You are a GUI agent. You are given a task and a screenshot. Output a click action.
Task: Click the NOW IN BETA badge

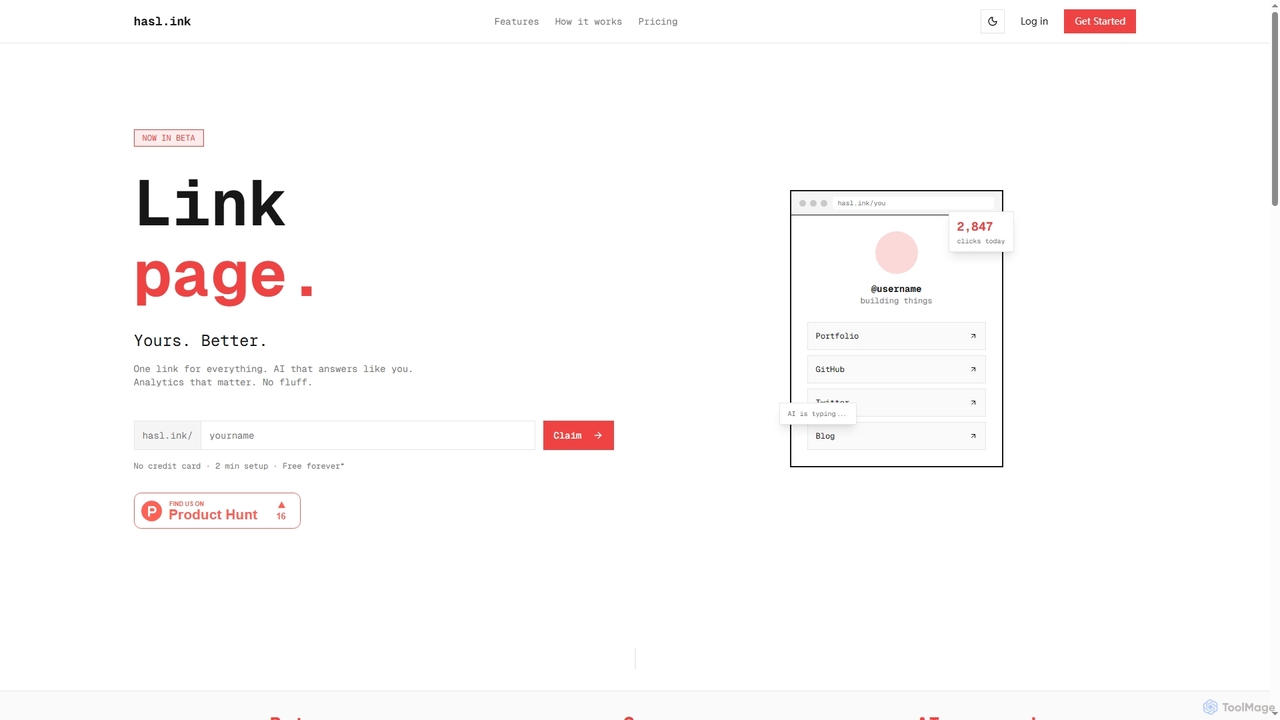(169, 138)
